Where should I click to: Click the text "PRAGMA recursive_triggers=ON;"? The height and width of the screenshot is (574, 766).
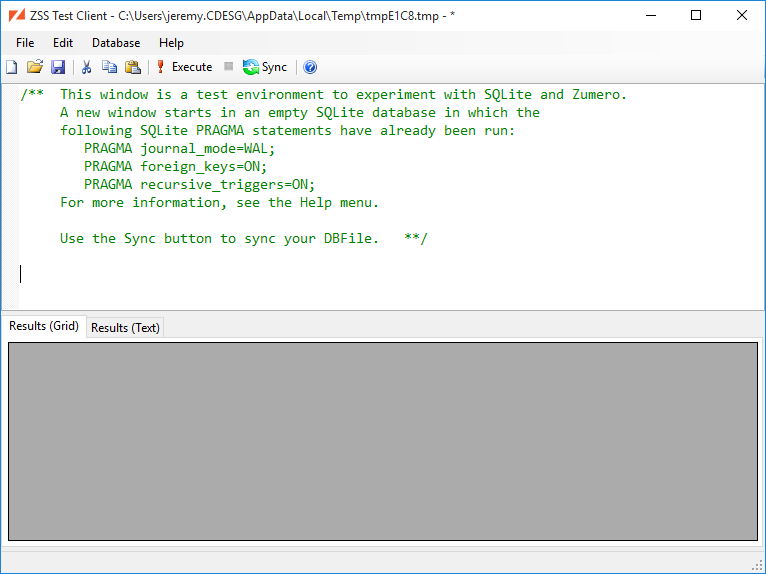pos(199,185)
